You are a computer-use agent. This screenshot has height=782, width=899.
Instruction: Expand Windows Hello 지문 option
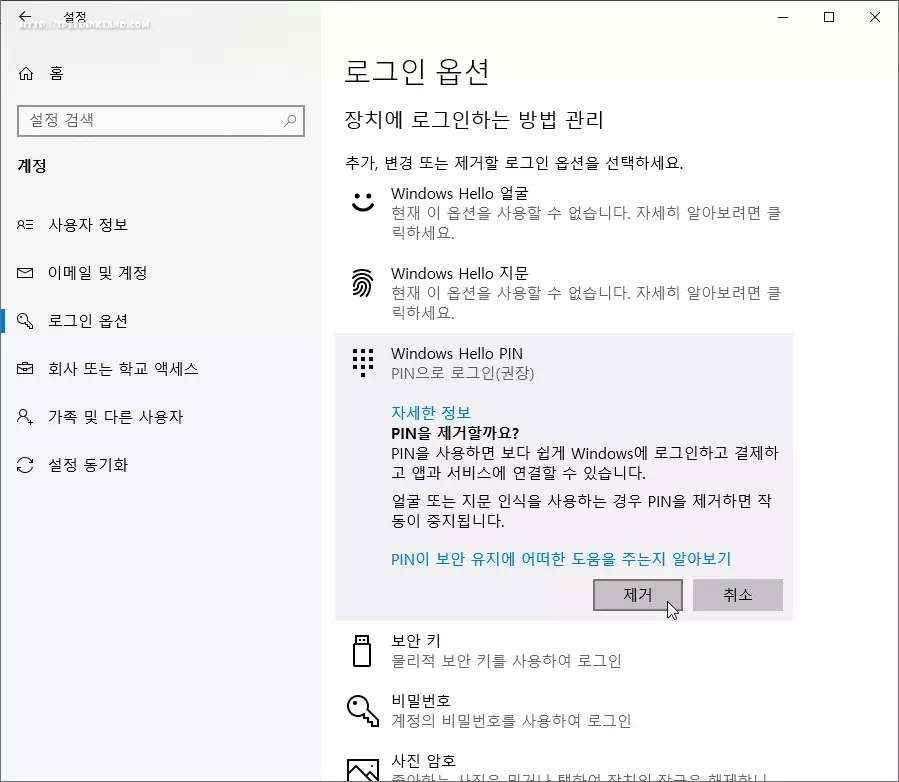pyautogui.click(x=564, y=293)
